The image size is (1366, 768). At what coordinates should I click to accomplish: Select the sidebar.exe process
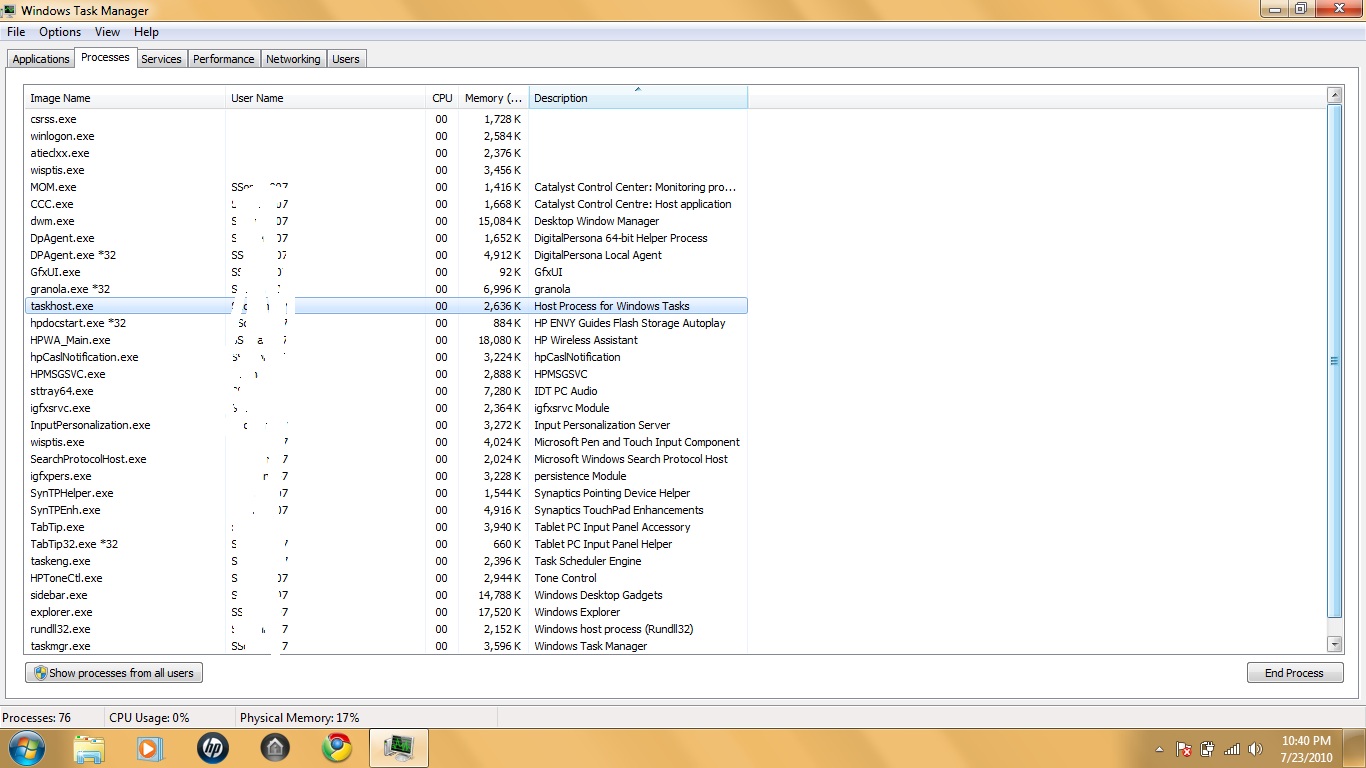pyautogui.click(x=386, y=595)
